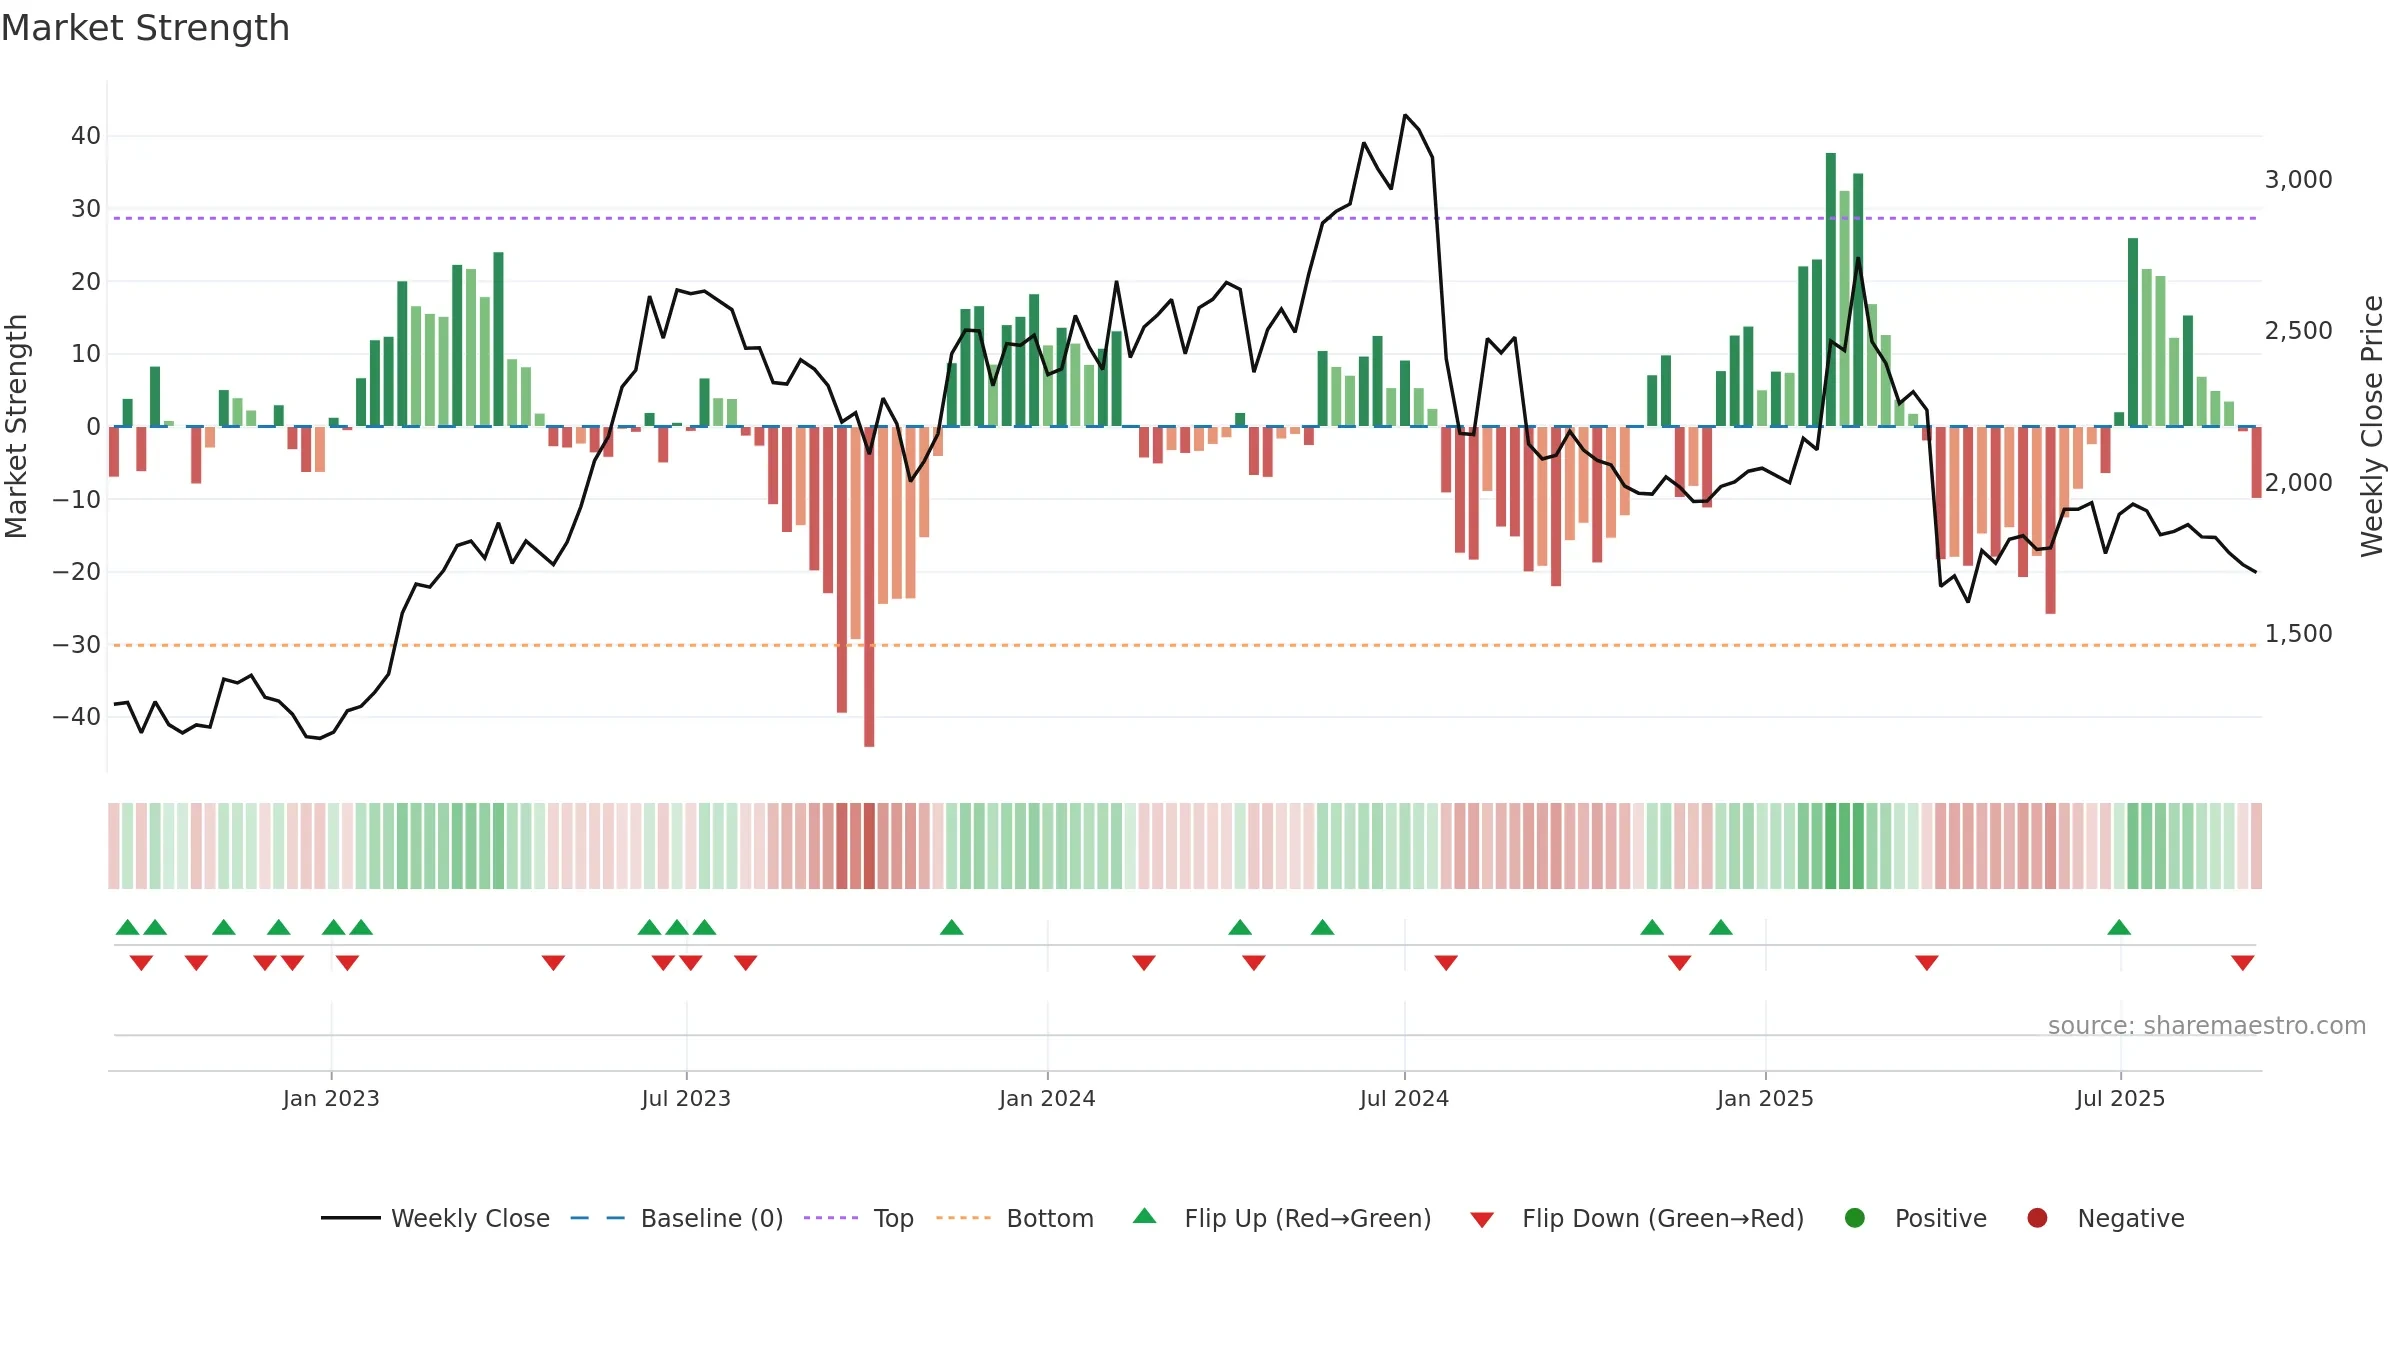Click the dark red Negative circle legend icon
This screenshot has height=1350, width=2400.
(x=2037, y=1218)
